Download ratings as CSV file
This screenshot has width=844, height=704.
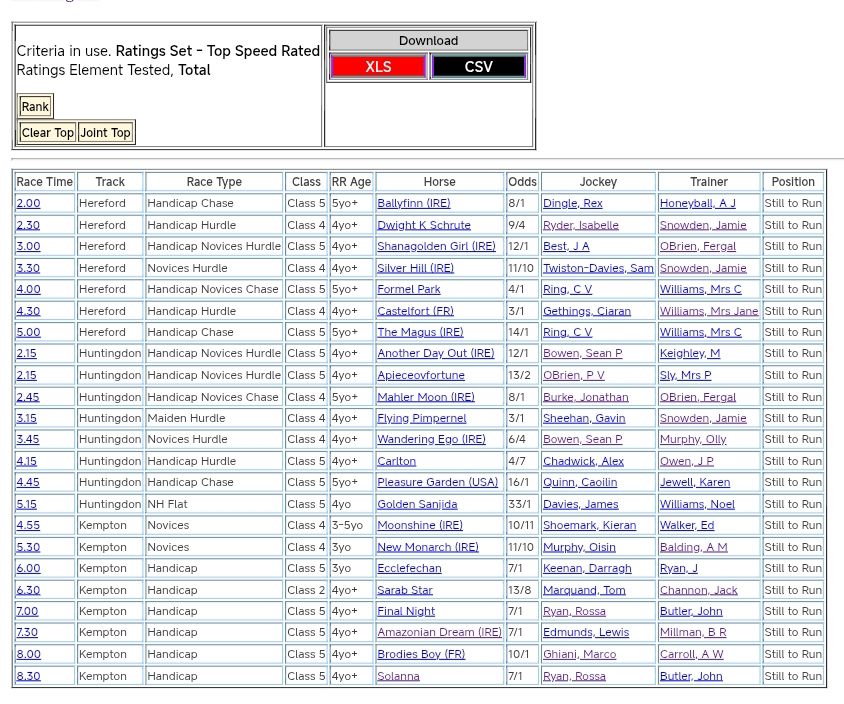478,67
